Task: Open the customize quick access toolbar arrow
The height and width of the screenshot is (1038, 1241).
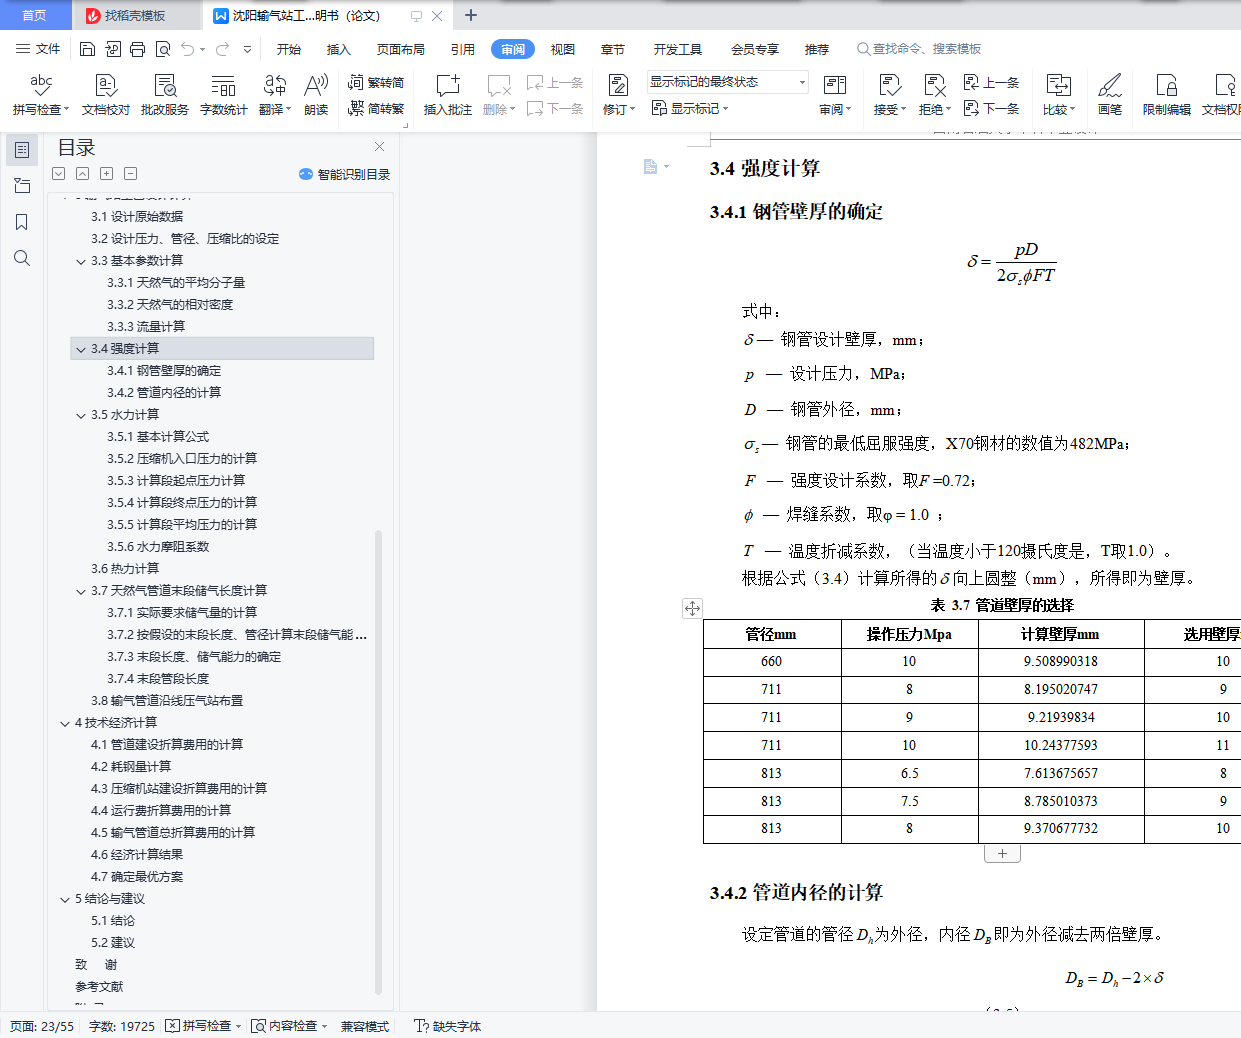Action: coord(248,49)
